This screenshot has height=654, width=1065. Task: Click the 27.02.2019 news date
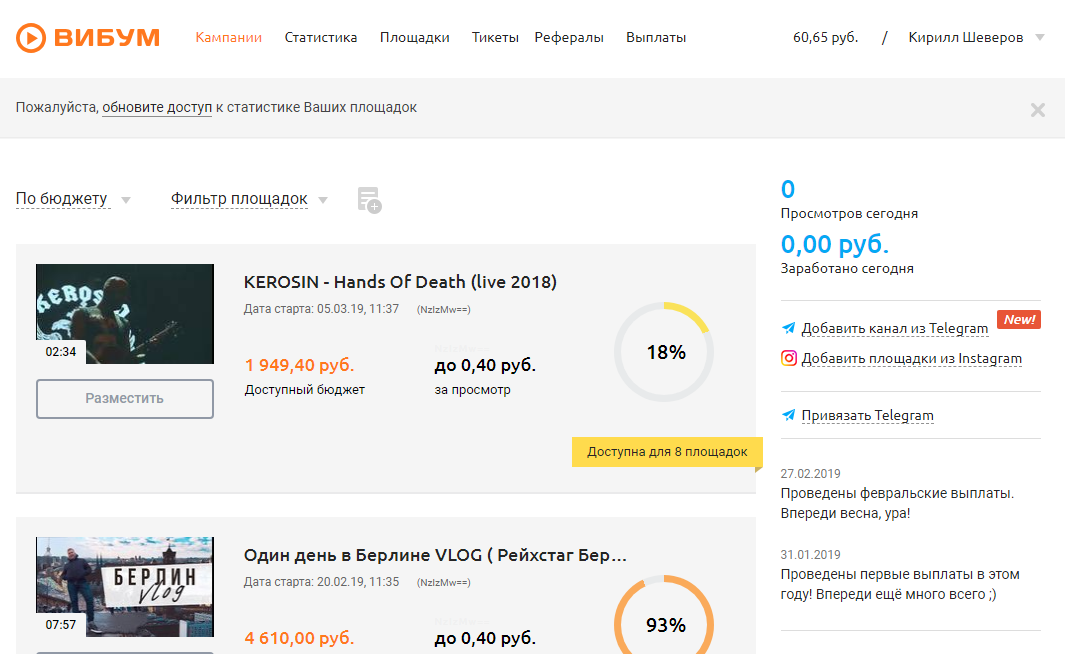(x=810, y=473)
